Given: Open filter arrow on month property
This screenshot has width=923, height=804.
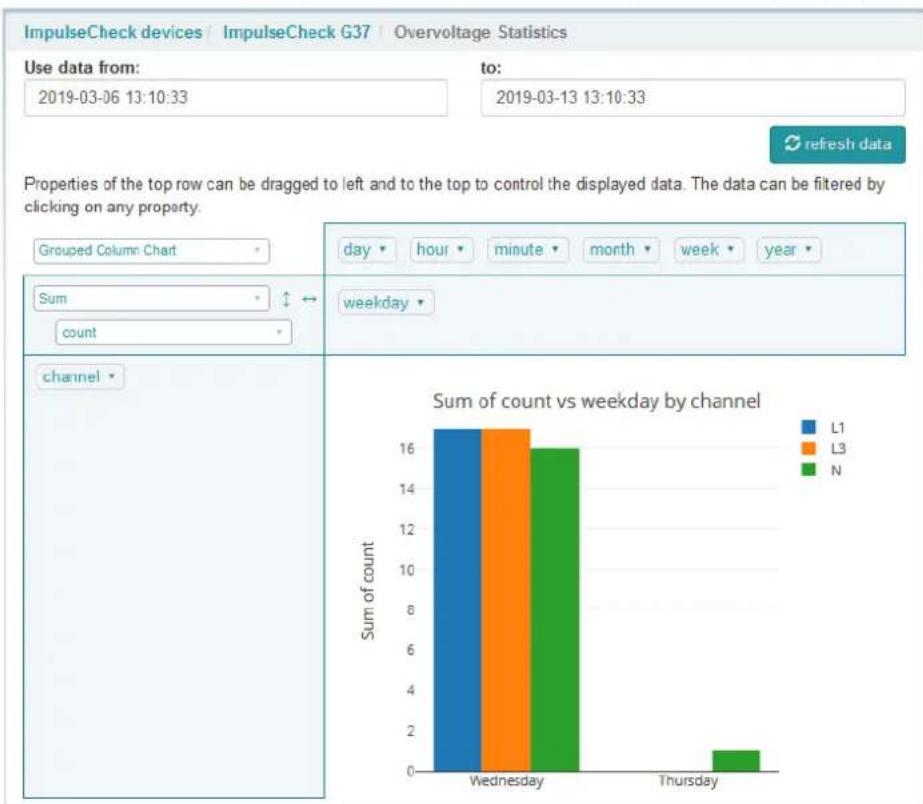Looking at the screenshot, I should pos(648,249).
